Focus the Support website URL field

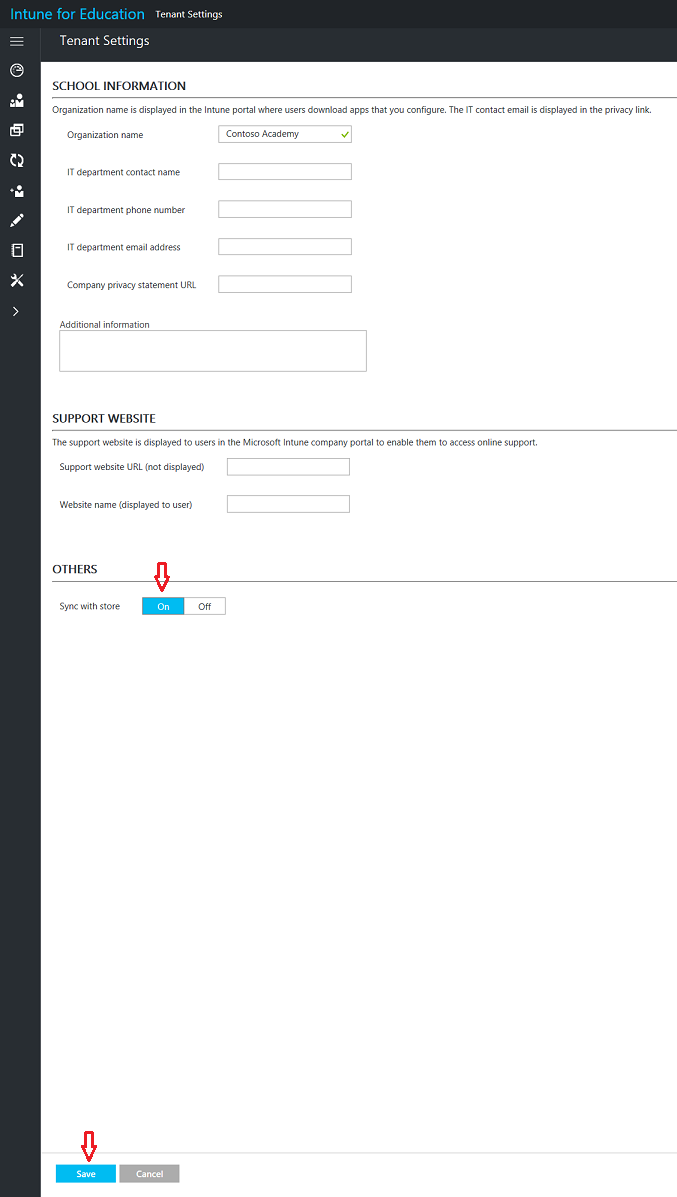pyautogui.click(x=289, y=466)
